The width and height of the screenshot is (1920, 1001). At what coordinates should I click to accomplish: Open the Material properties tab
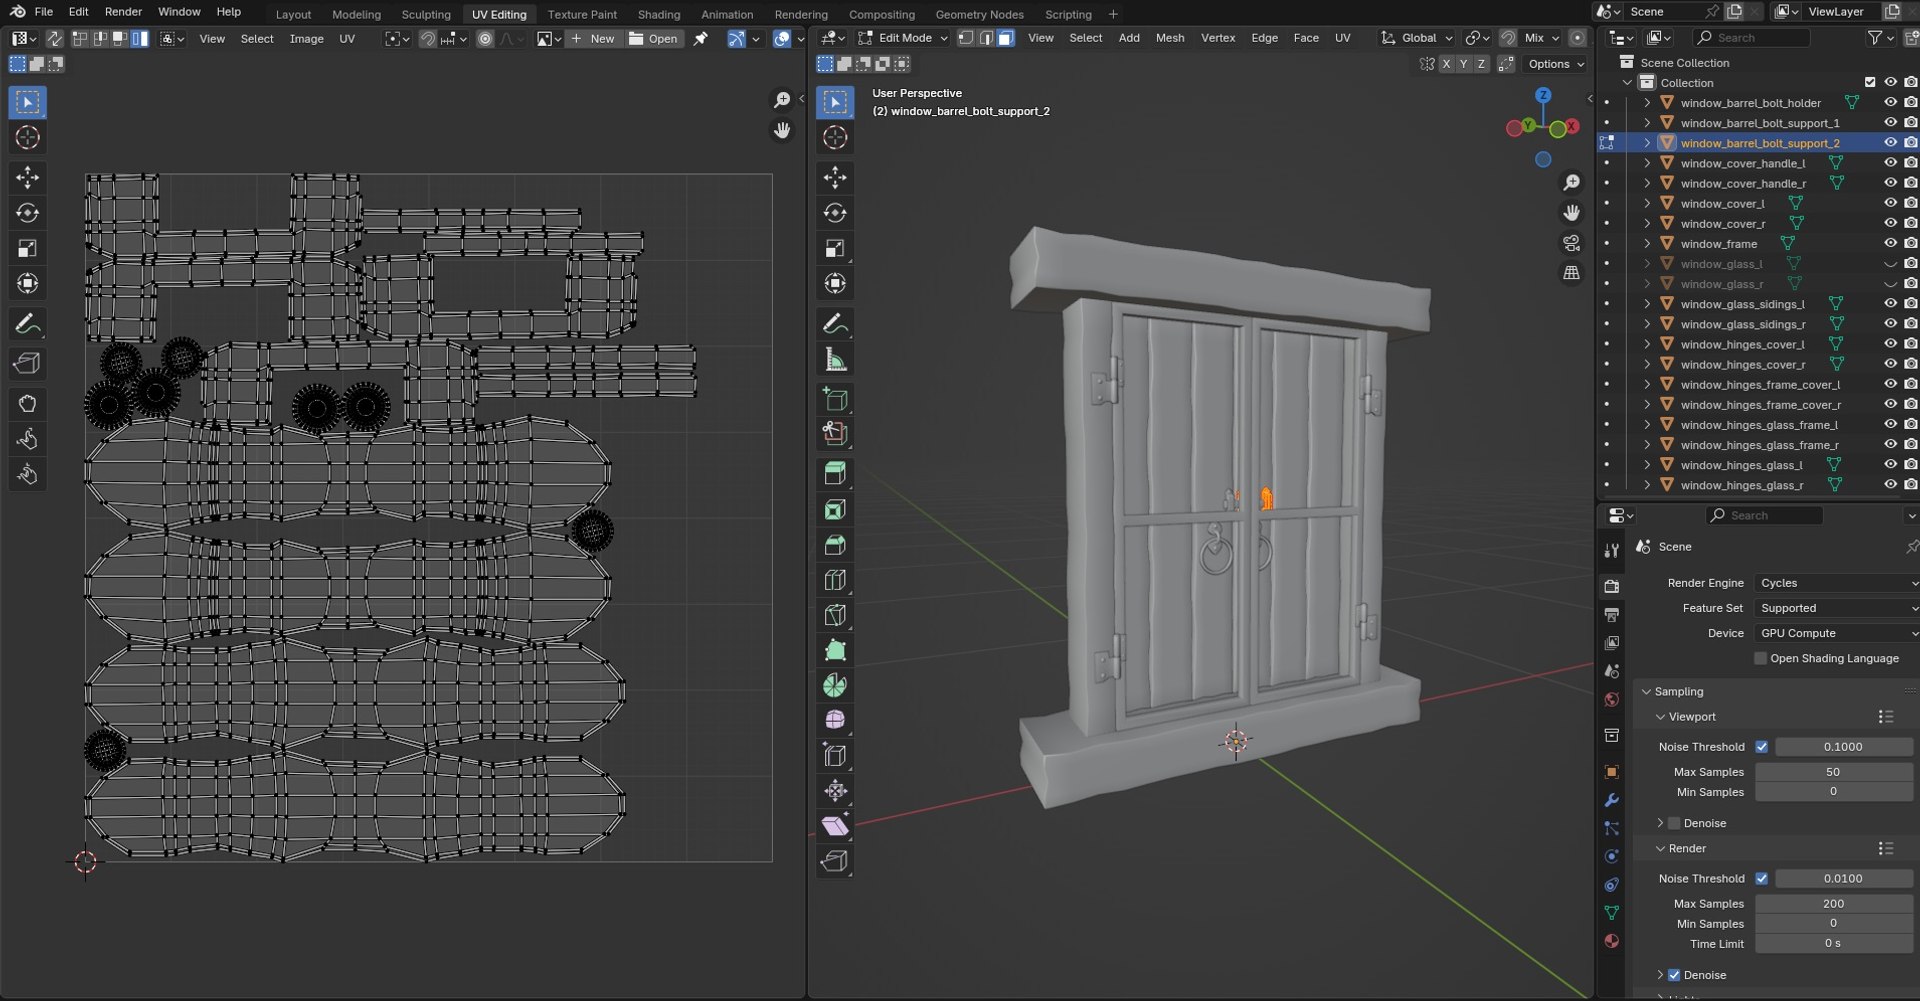1611,941
